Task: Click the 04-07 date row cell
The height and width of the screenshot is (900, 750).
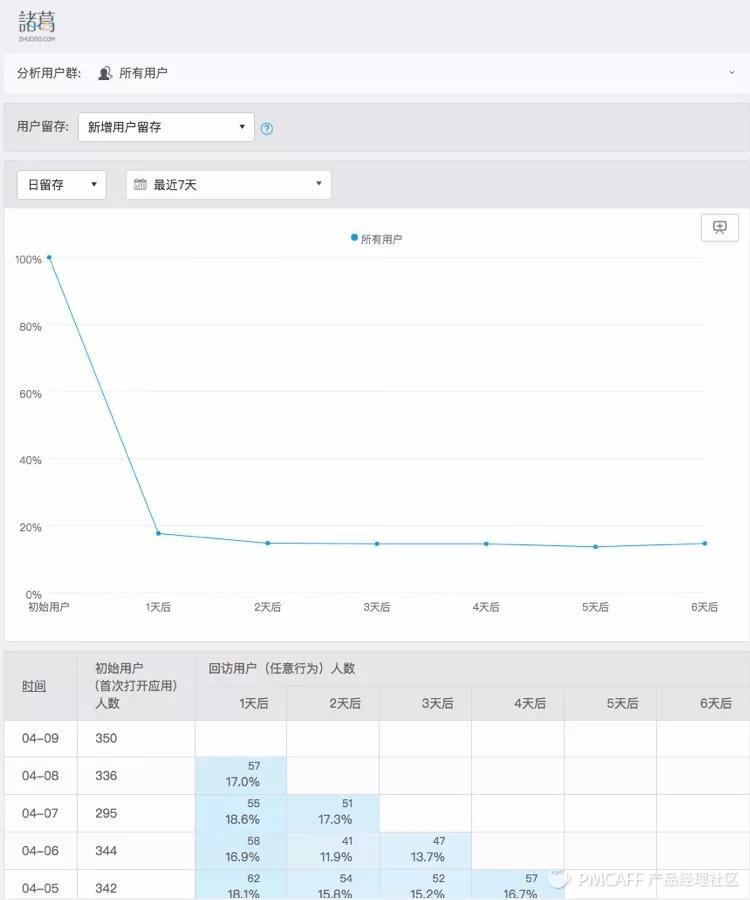Action: (40, 813)
